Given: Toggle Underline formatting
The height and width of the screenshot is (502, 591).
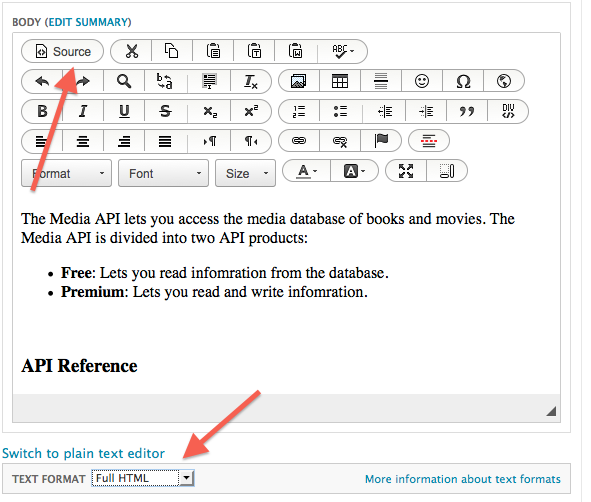Looking at the screenshot, I should coord(124,112).
